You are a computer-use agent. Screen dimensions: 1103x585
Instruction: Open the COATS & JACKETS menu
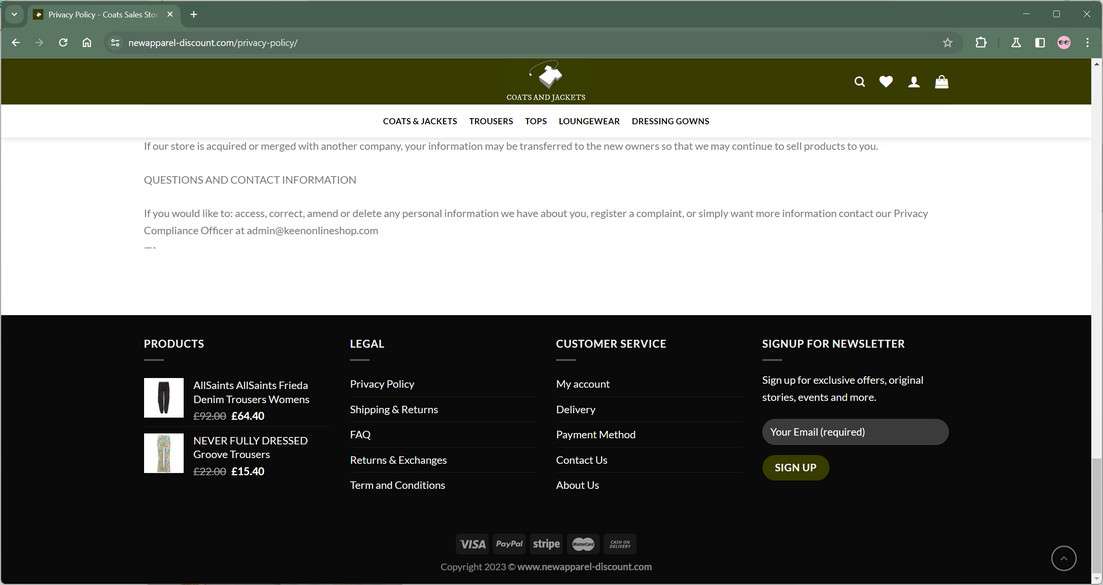coord(419,121)
